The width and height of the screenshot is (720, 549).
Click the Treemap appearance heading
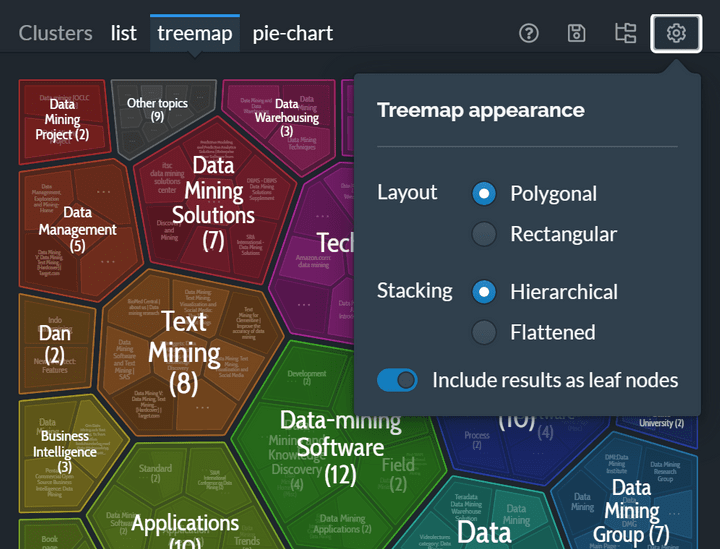481,110
